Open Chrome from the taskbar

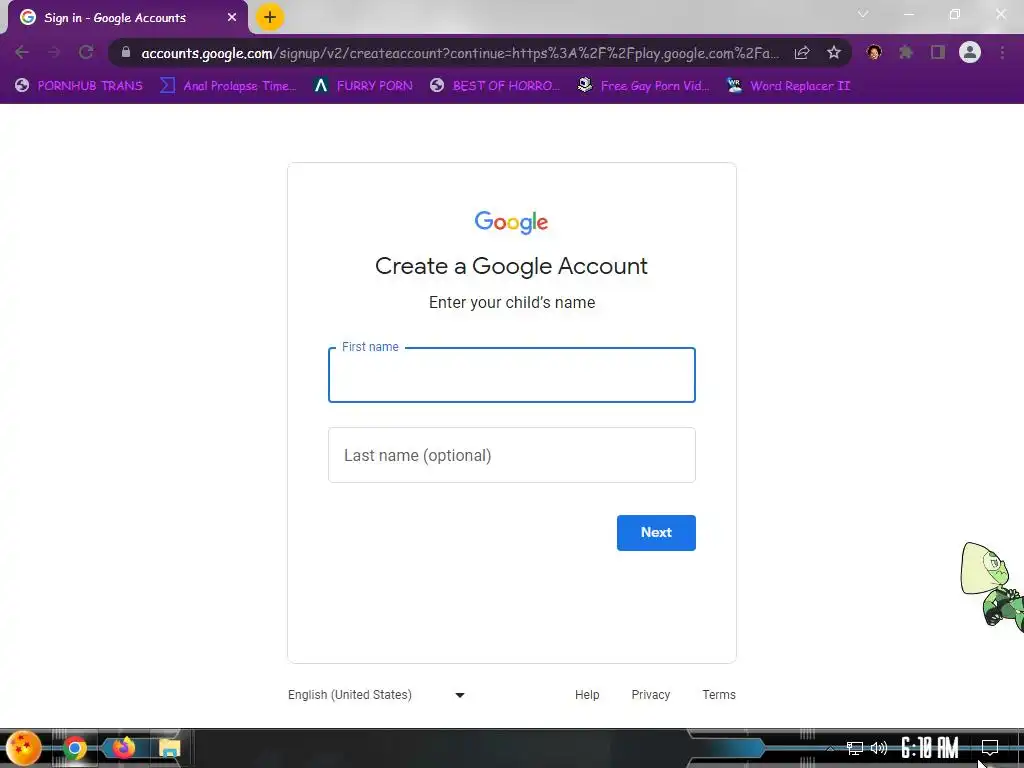point(74,748)
